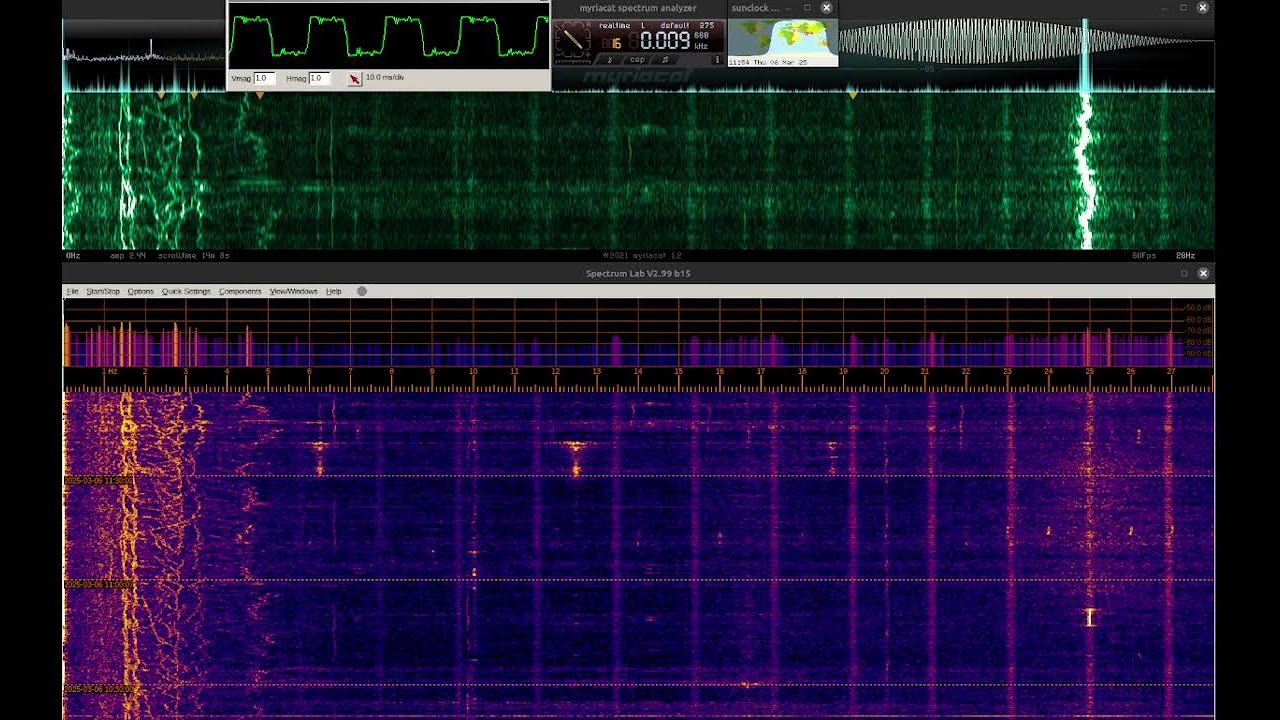
Task: Click the 1 Hz mark on frequency scale
Action: 110,372
